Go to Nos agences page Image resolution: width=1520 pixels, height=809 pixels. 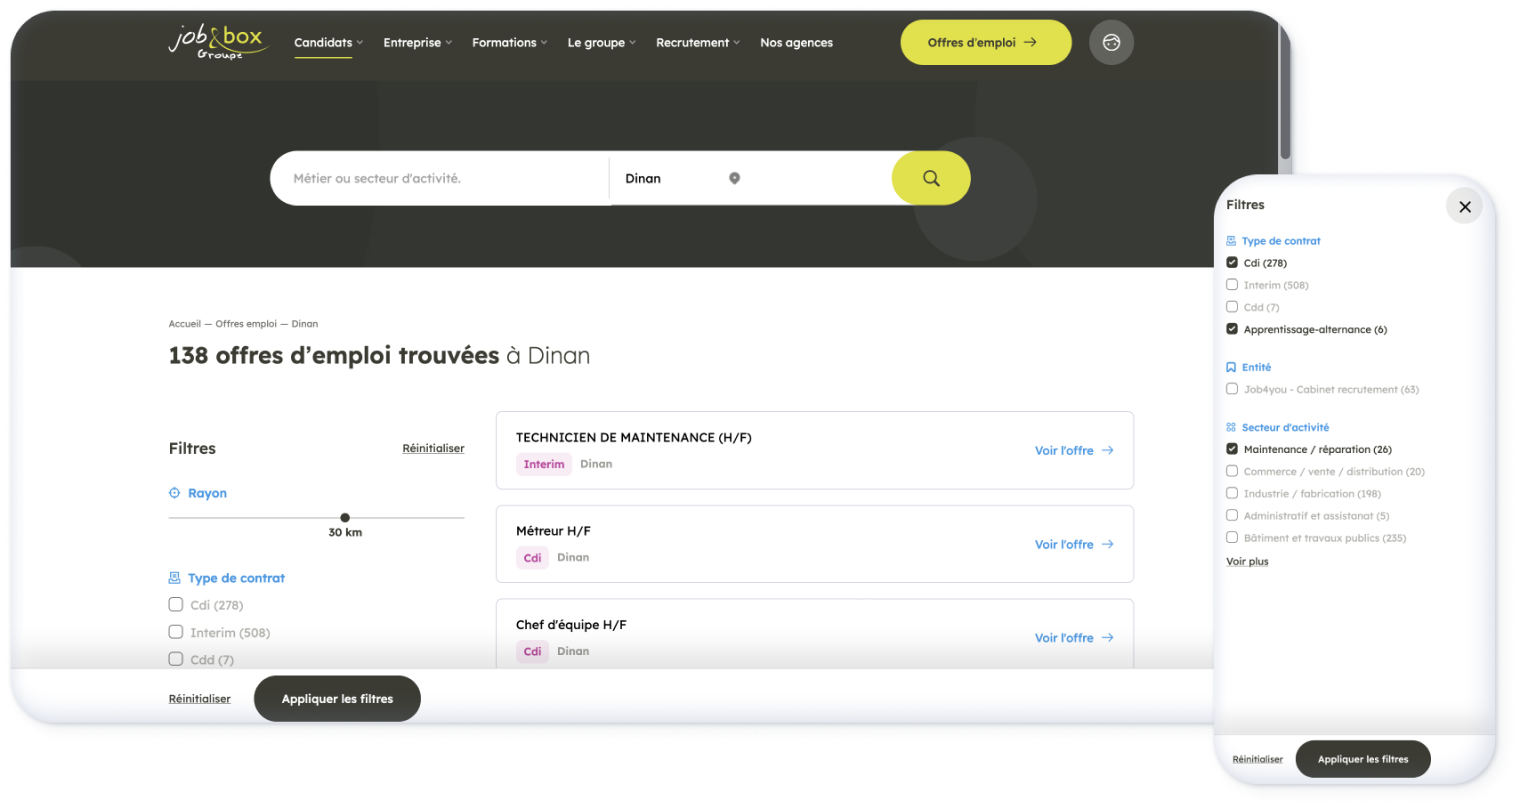pyautogui.click(x=796, y=43)
